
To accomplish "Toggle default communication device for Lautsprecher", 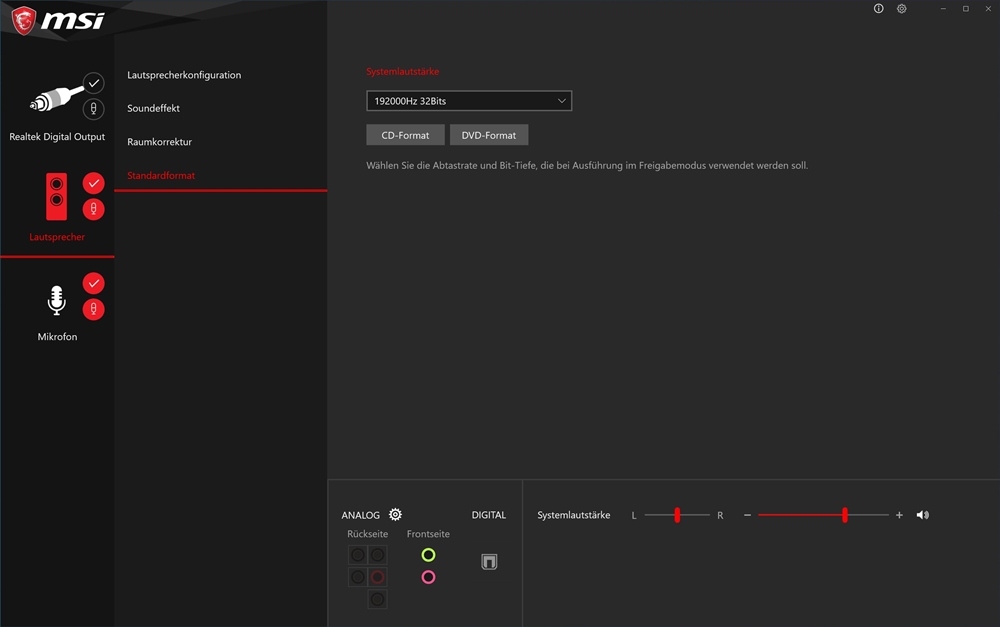I will pyautogui.click(x=94, y=209).
